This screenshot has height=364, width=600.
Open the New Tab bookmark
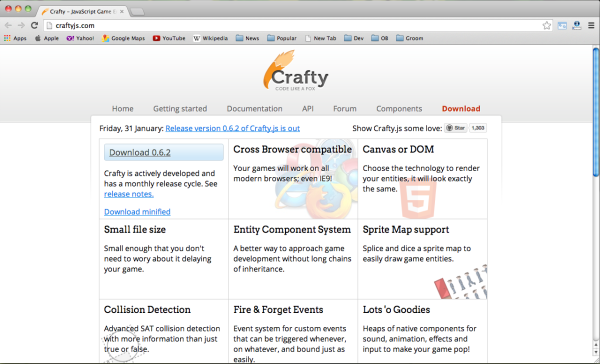321,38
